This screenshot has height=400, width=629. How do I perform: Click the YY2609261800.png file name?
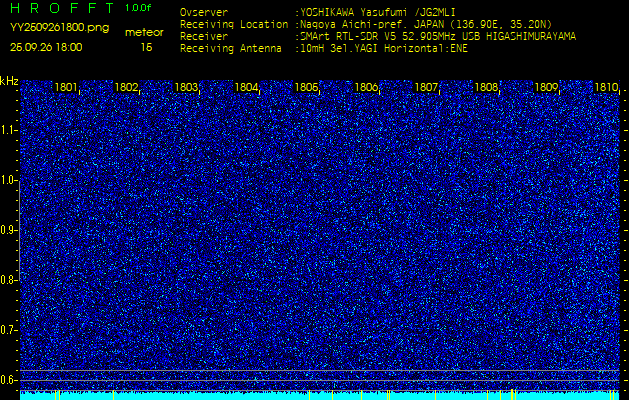coord(60,27)
